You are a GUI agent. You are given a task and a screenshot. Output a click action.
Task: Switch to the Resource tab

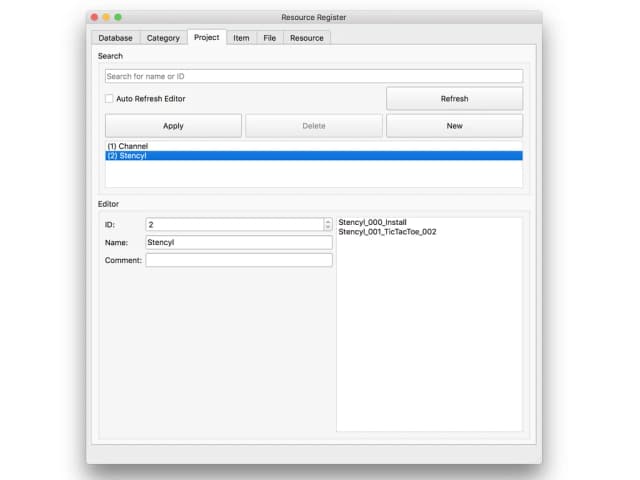click(x=307, y=38)
